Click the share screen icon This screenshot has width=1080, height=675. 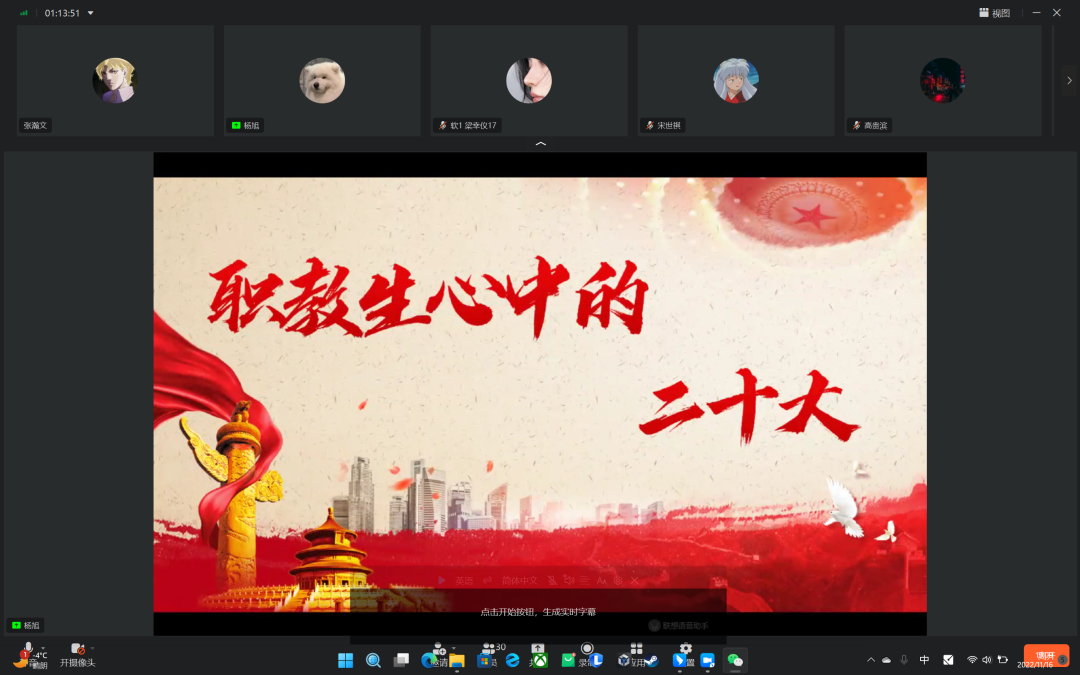pyautogui.click(x=537, y=650)
